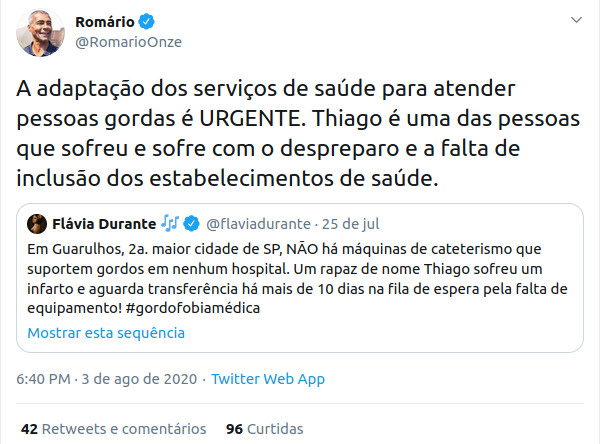Click the quoted tweet date 25 de jul
Image resolution: width=602 pixels, height=444 pixels.
[352, 222]
